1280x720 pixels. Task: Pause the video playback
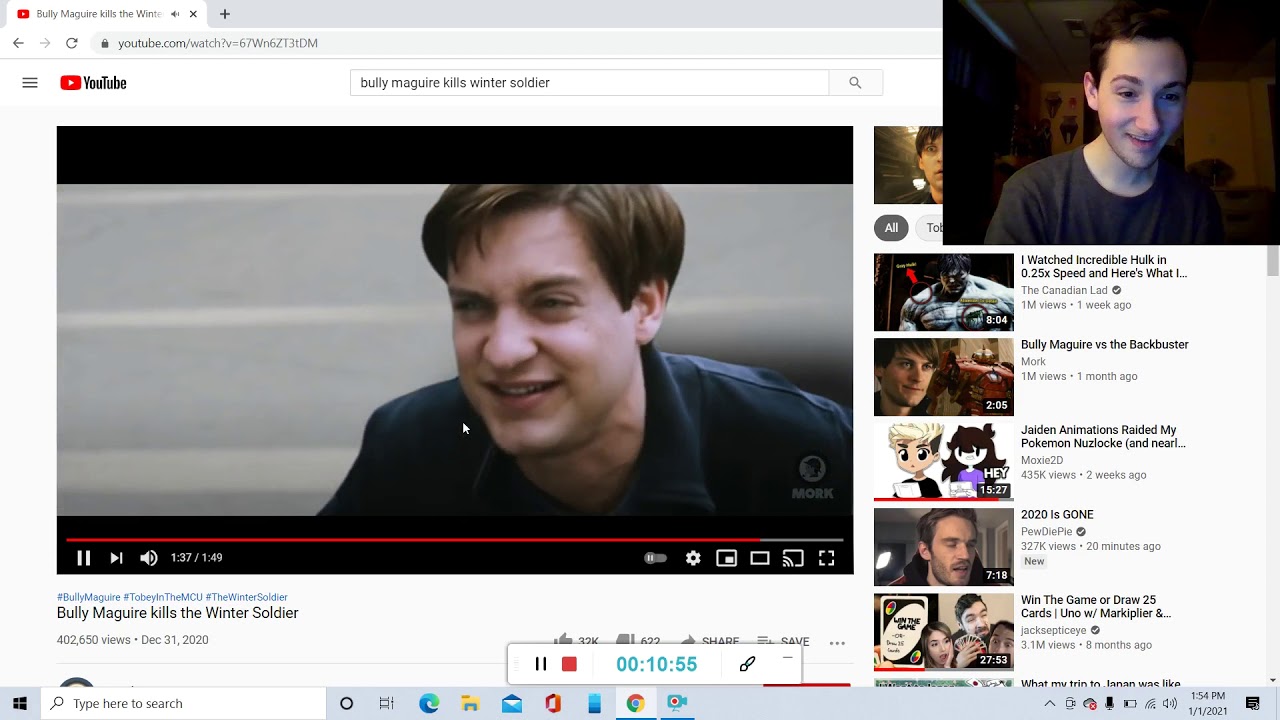(x=84, y=558)
